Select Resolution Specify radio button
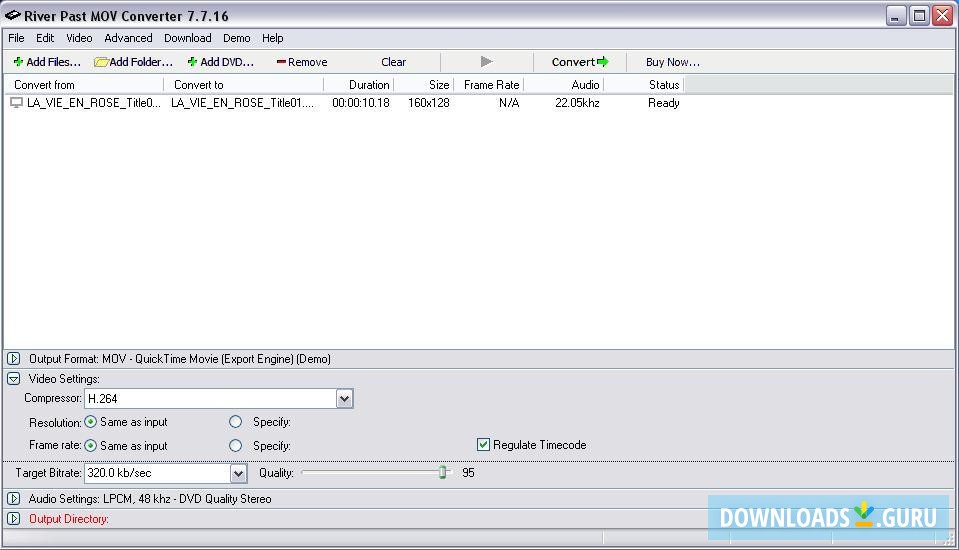Image resolution: width=959 pixels, height=550 pixels. point(235,422)
